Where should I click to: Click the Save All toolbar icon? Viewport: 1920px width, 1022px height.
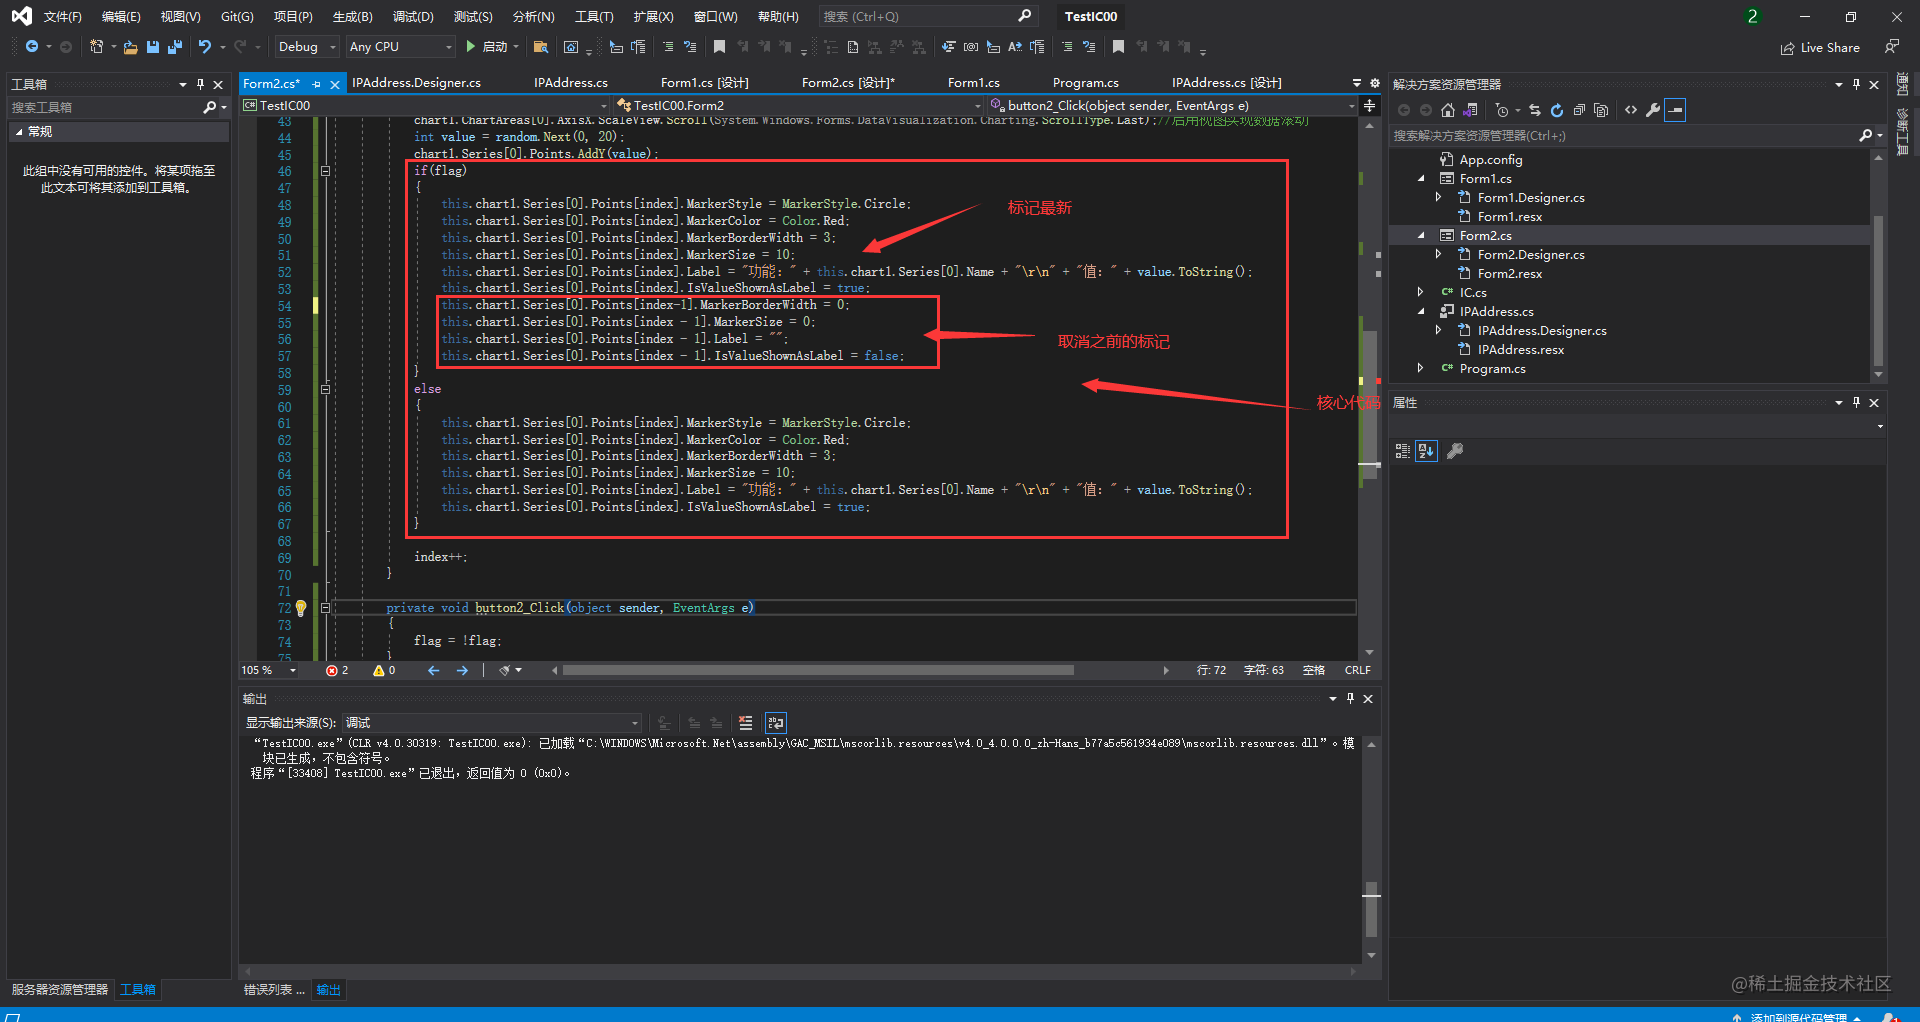point(175,47)
